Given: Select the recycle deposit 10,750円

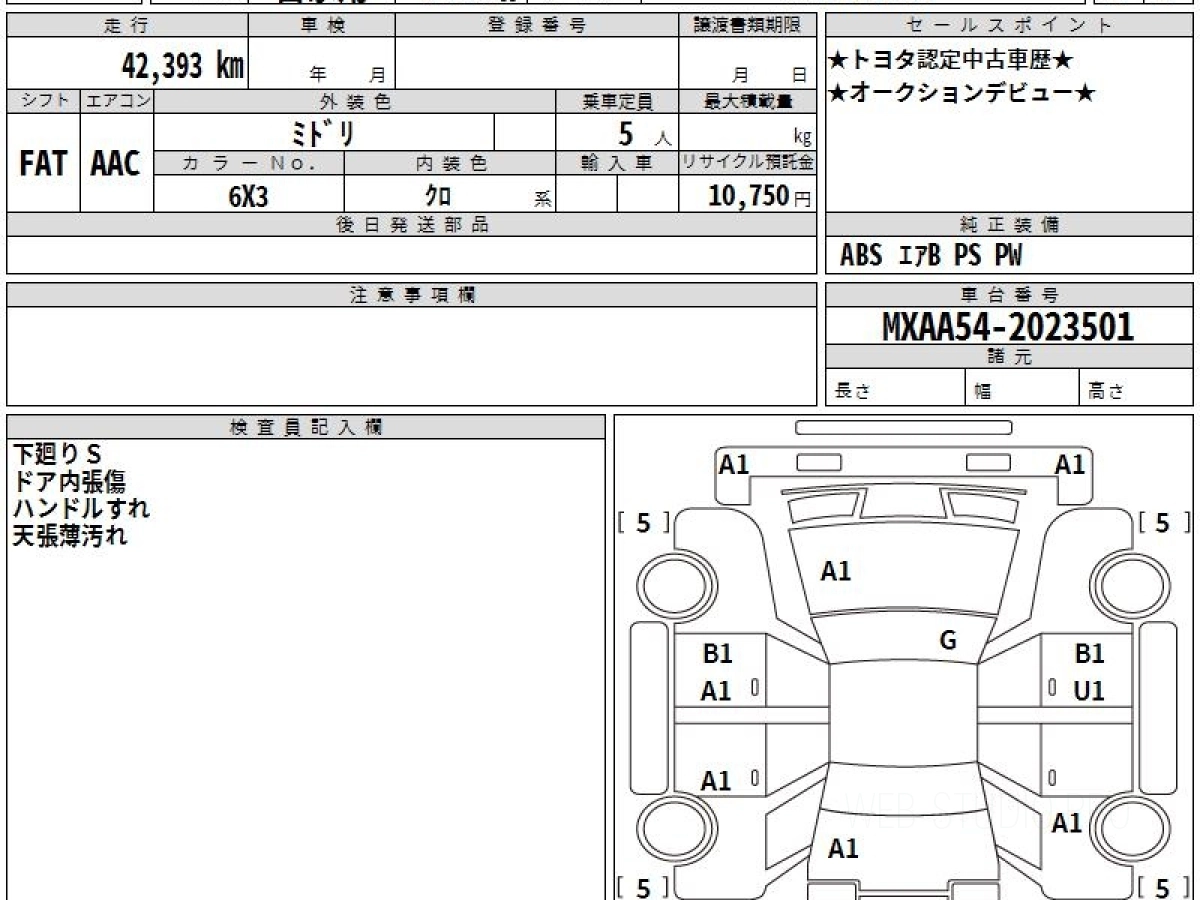Looking at the screenshot, I should coord(759,196).
